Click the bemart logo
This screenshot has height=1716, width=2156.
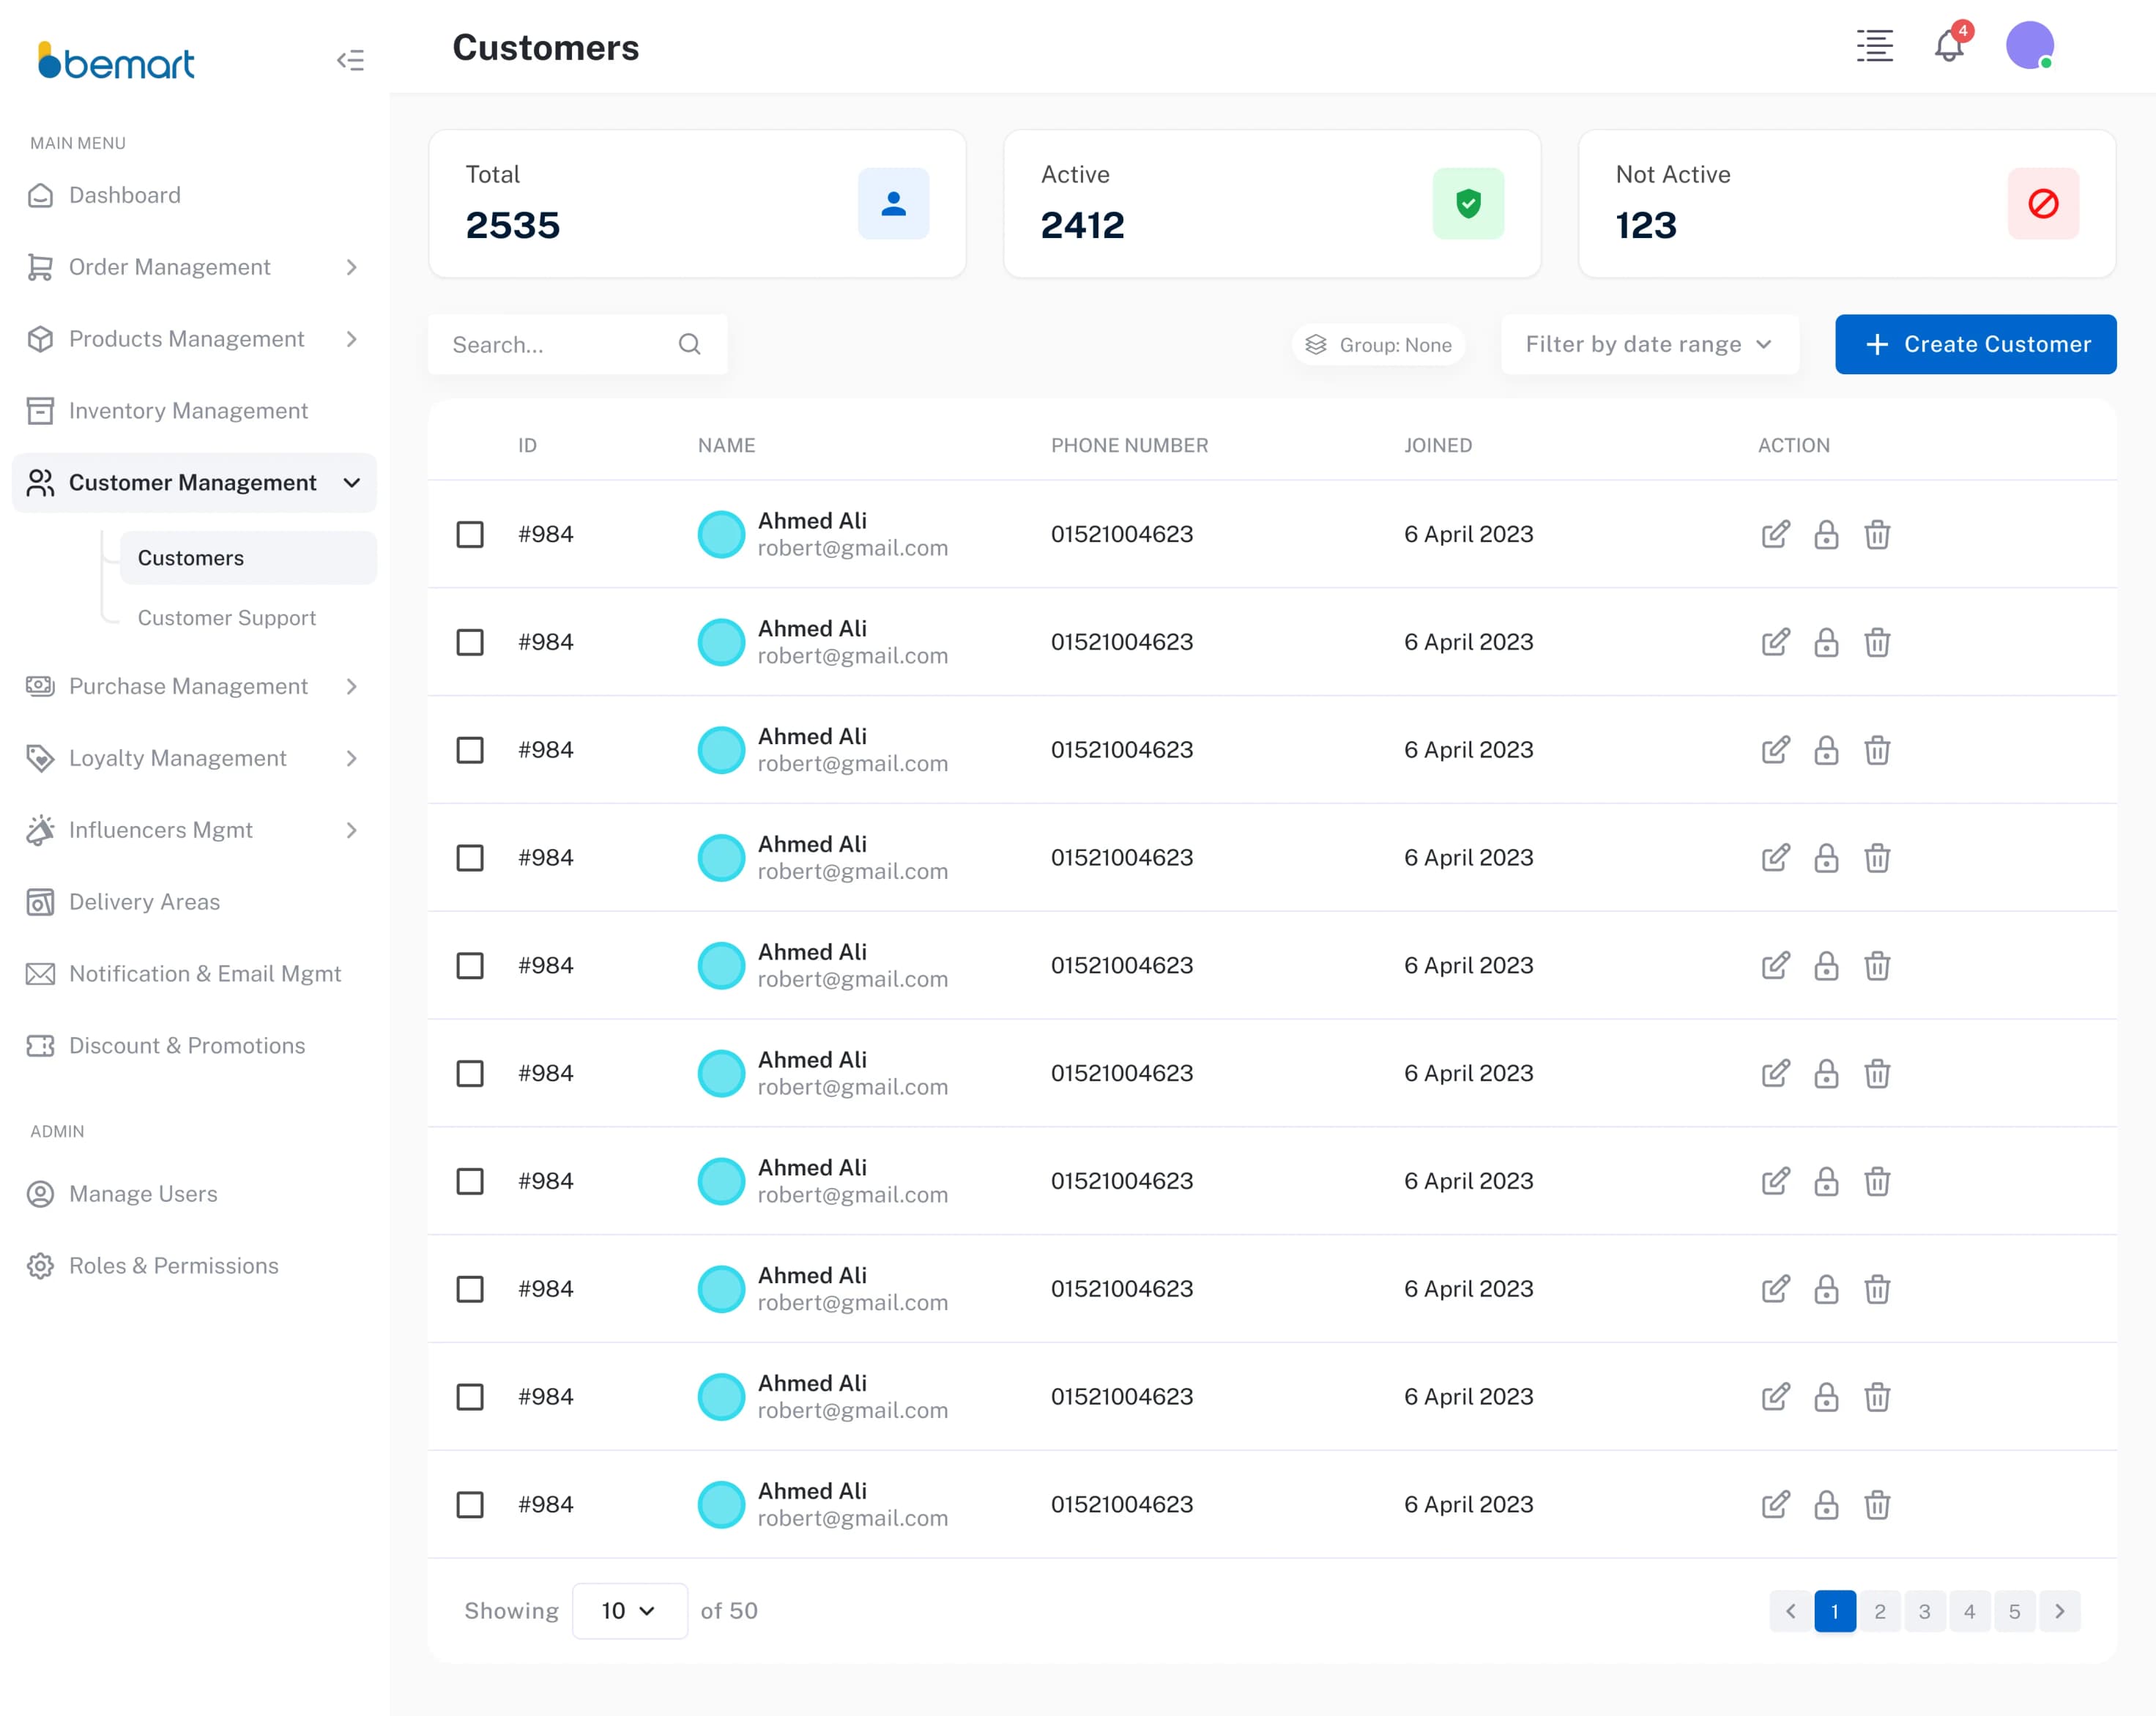pos(115,61)
